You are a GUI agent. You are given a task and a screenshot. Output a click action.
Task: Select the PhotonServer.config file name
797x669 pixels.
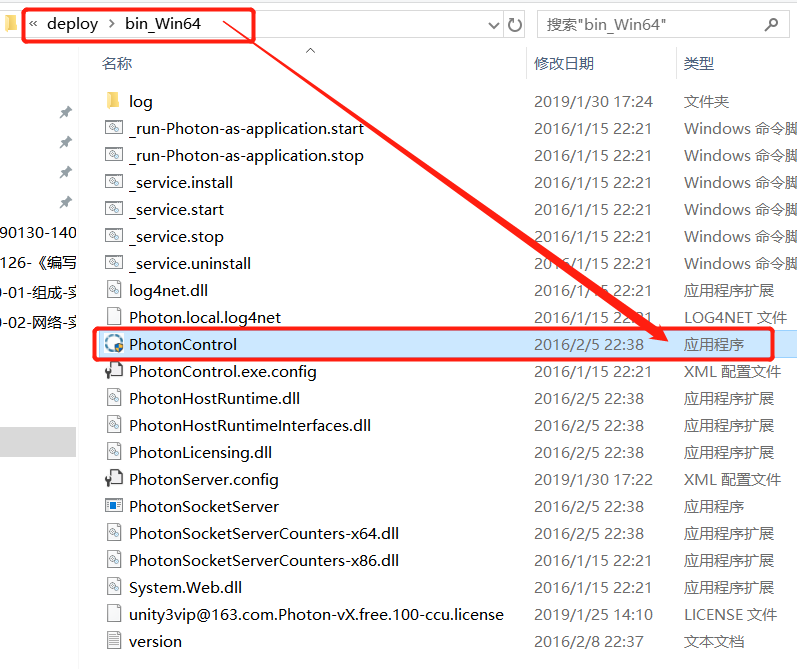coord(204,479)
